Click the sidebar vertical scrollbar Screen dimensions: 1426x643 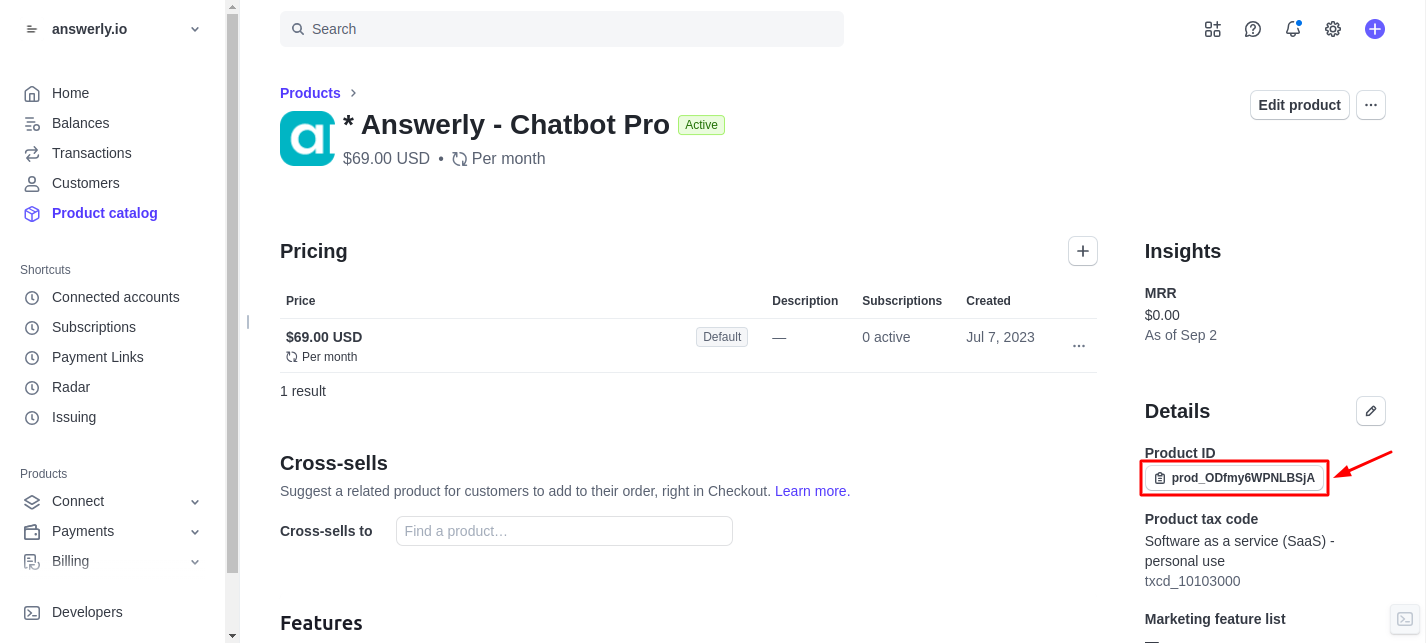point(232,293)
